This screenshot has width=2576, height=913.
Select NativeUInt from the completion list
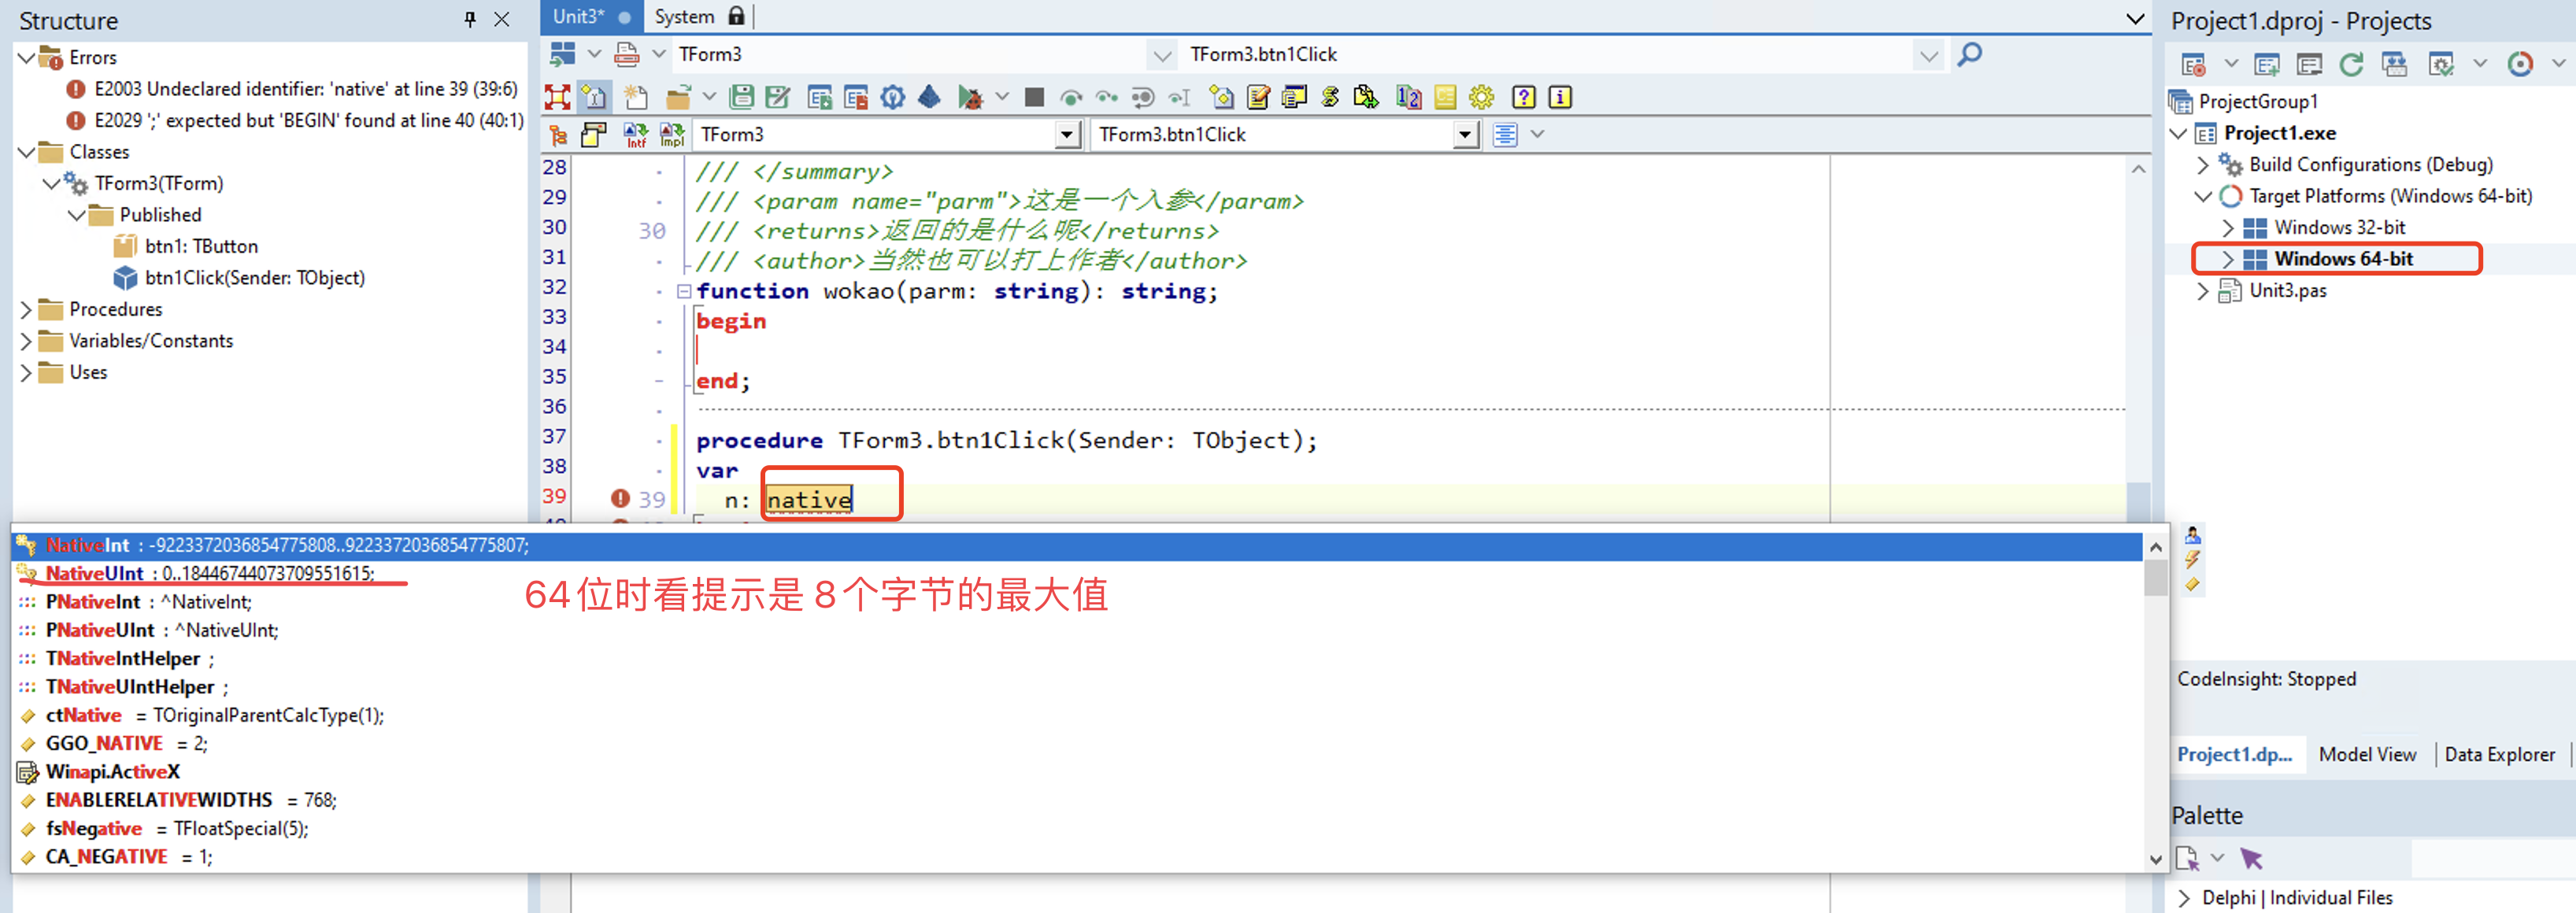[95, 573]
